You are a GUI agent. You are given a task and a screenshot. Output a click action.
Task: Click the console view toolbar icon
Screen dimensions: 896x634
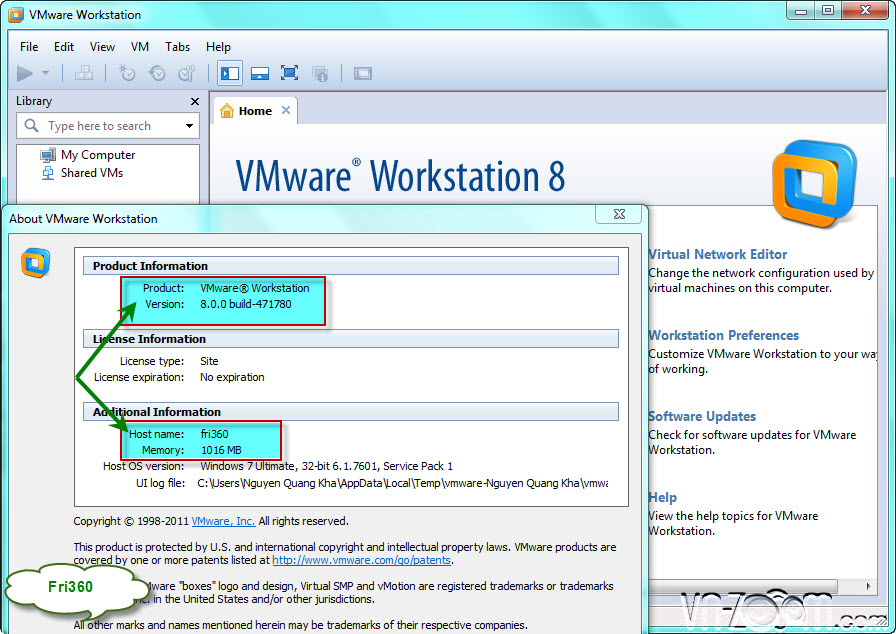[x=363, y=73]
